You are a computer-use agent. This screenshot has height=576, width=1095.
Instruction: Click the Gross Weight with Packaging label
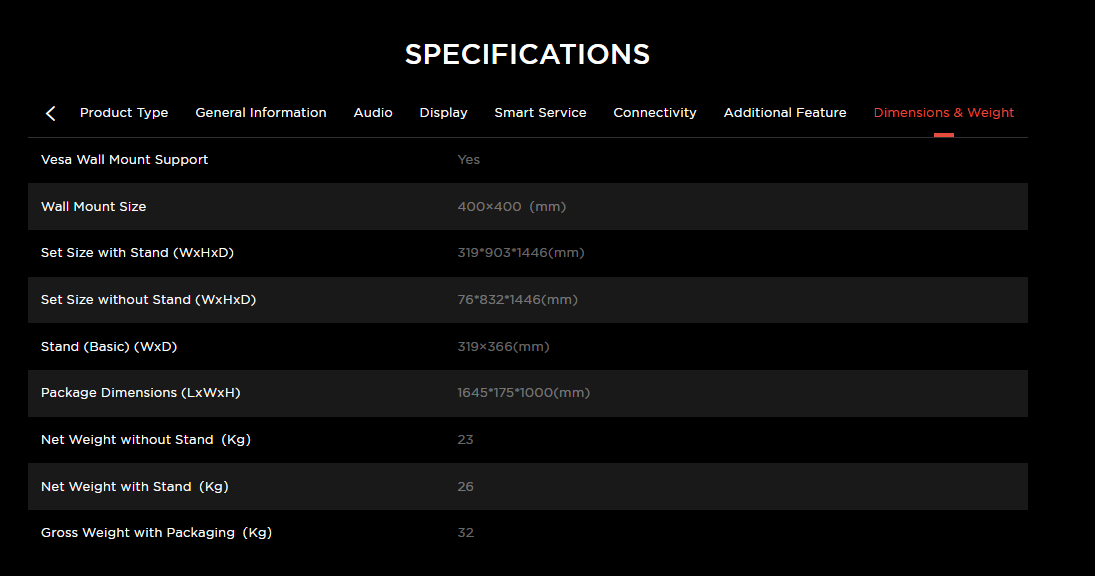pos(156,533)
